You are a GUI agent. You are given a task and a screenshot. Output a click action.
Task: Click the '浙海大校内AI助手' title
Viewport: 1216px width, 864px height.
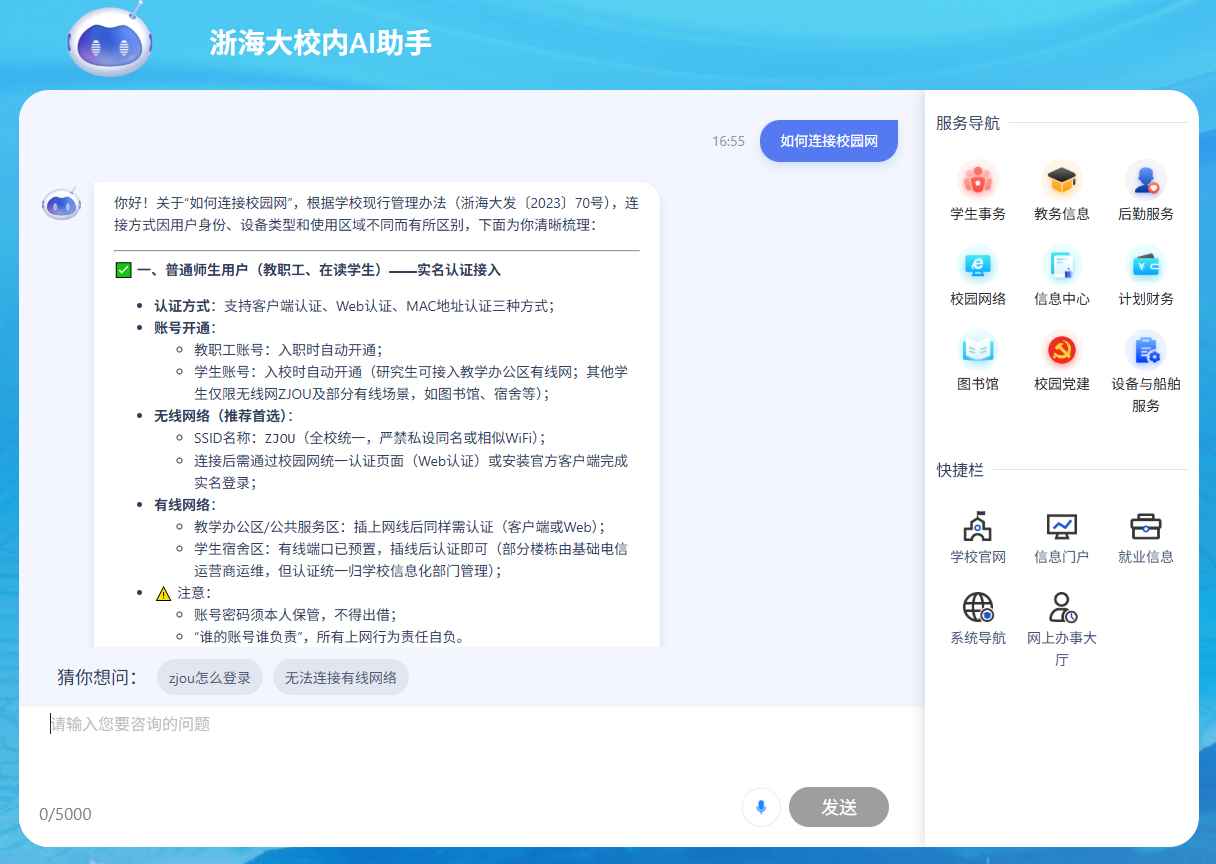pyautogui.click(x=320, y=42)
